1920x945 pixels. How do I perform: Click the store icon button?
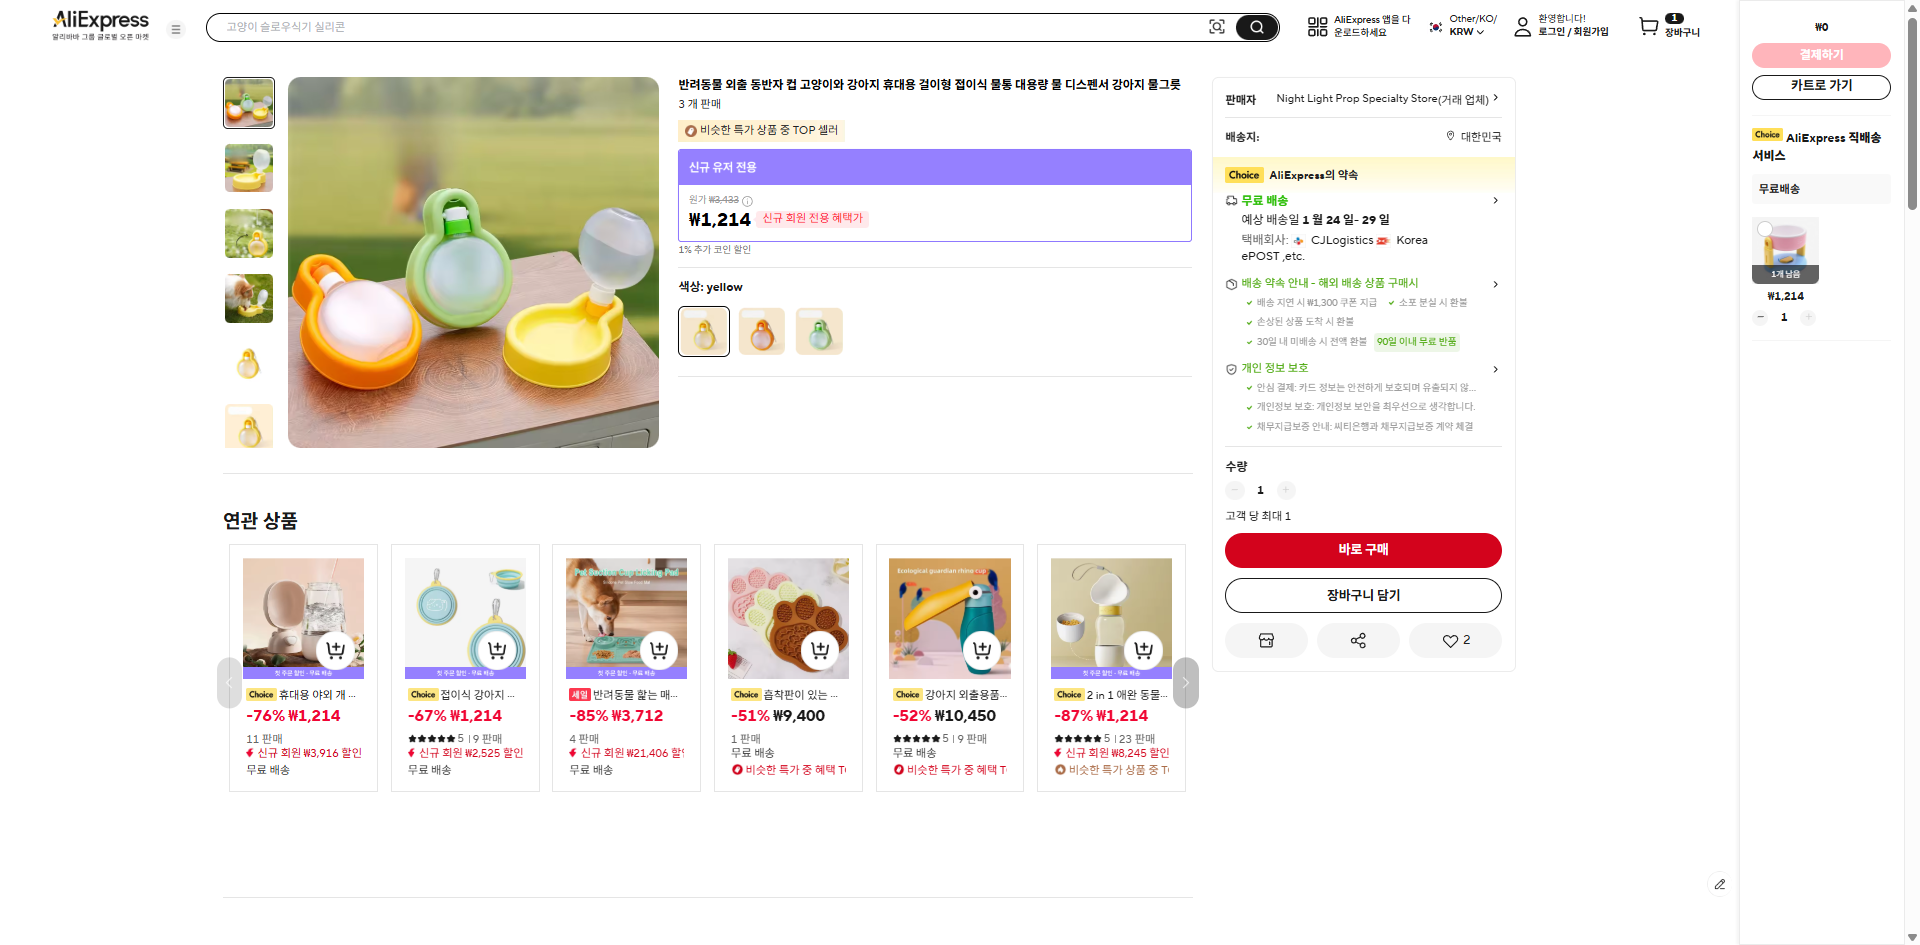(1266, 641)
